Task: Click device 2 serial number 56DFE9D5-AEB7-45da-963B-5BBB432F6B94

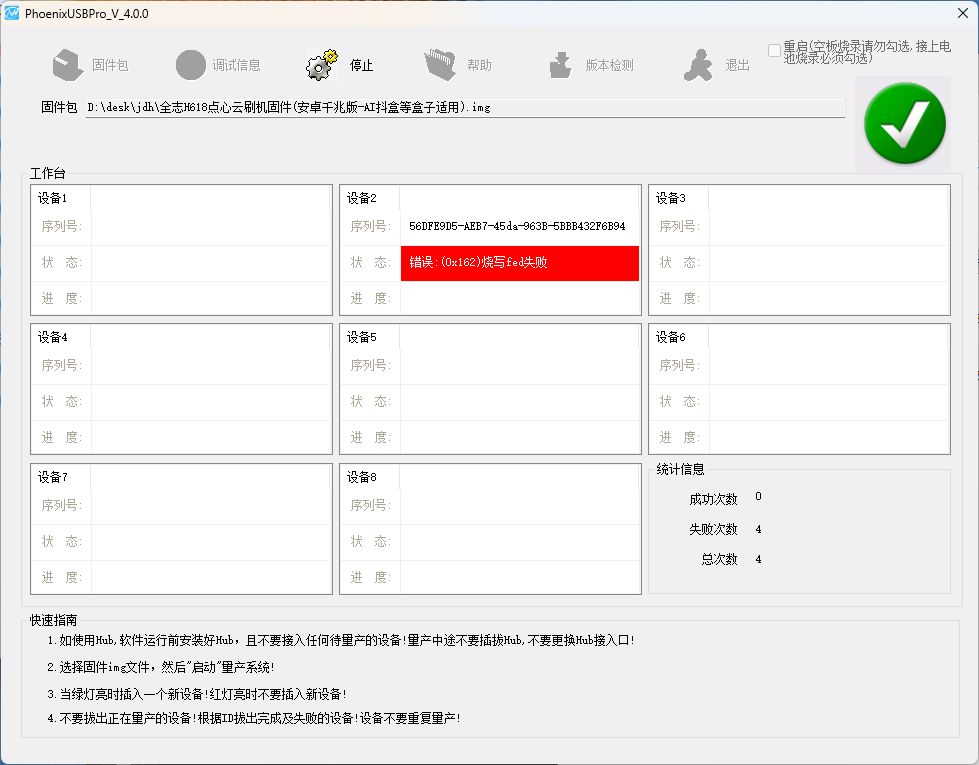Action: [x=517, y=226]
